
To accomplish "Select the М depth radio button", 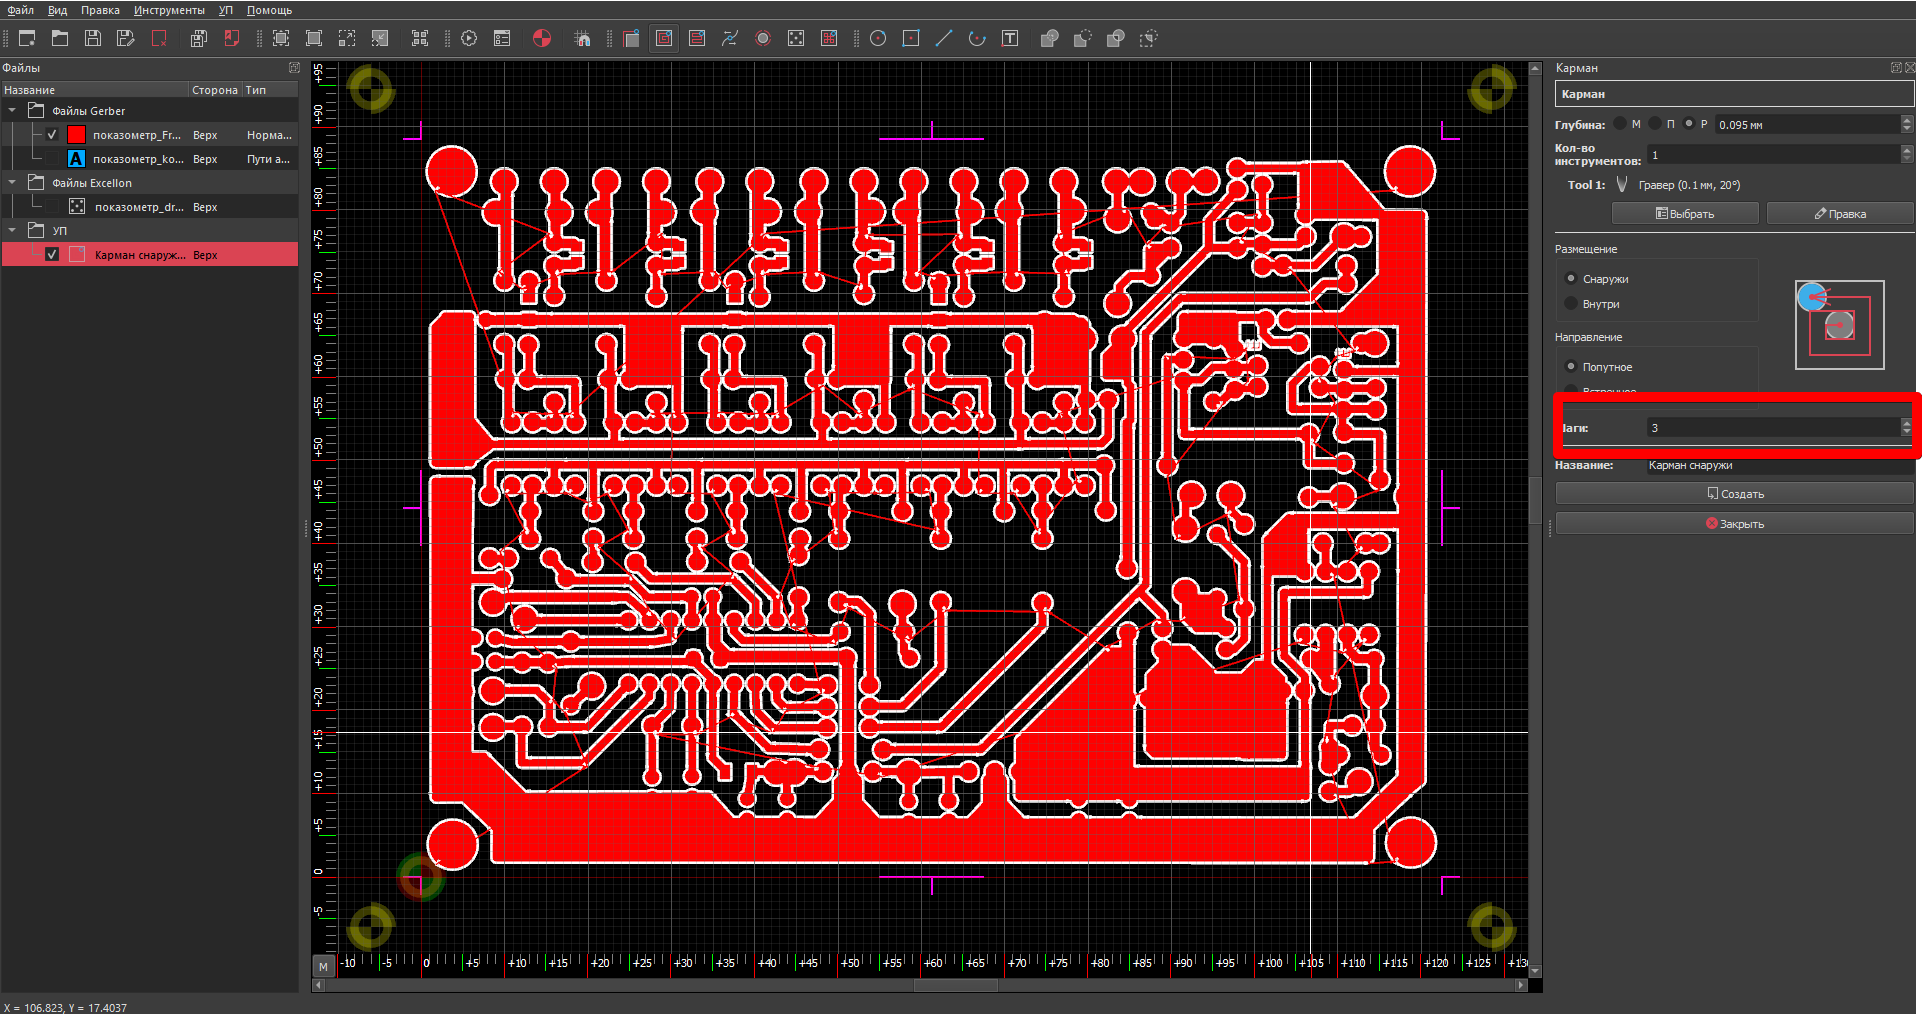I will click(1620, 124).
